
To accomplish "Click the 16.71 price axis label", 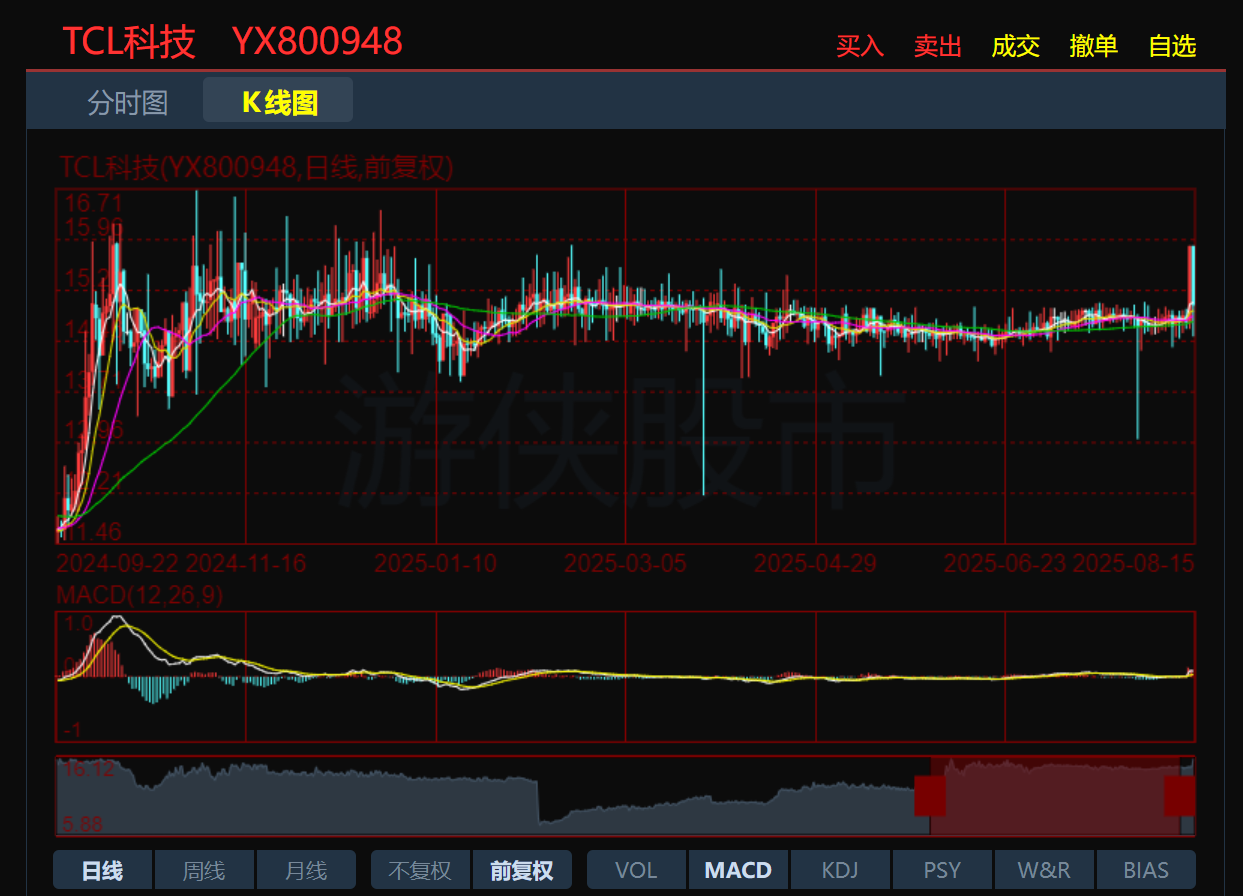I will (93, 205).
